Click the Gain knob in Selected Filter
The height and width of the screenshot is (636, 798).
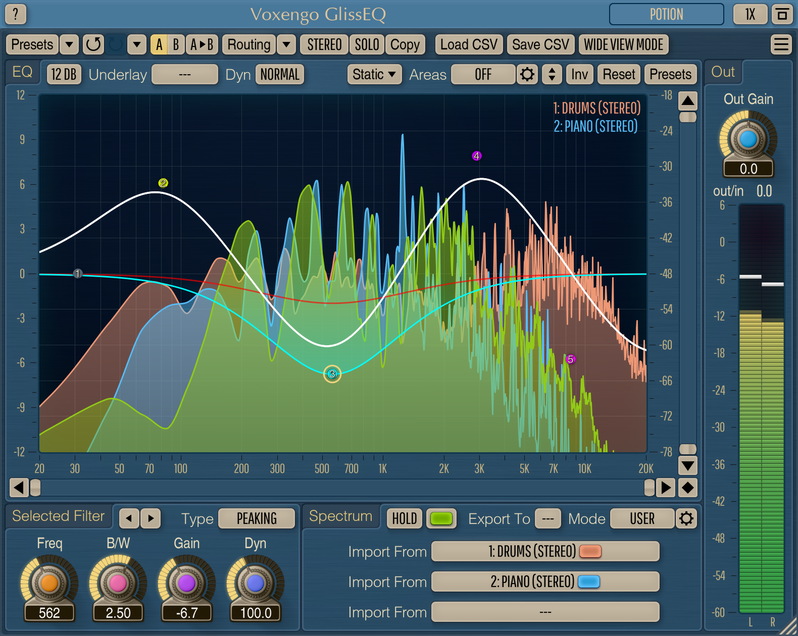(186, 583)
